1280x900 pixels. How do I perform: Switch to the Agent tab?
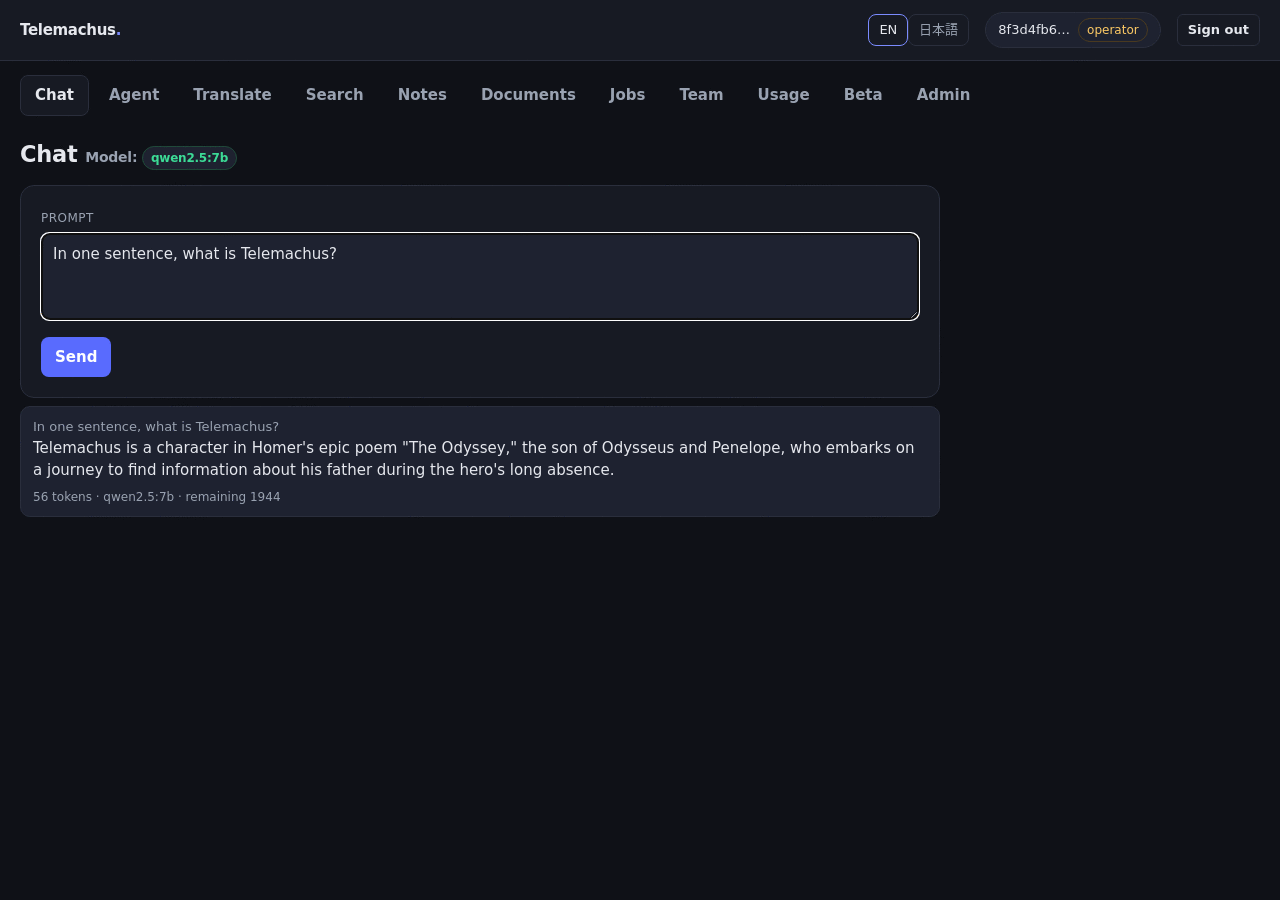point(134,95)
